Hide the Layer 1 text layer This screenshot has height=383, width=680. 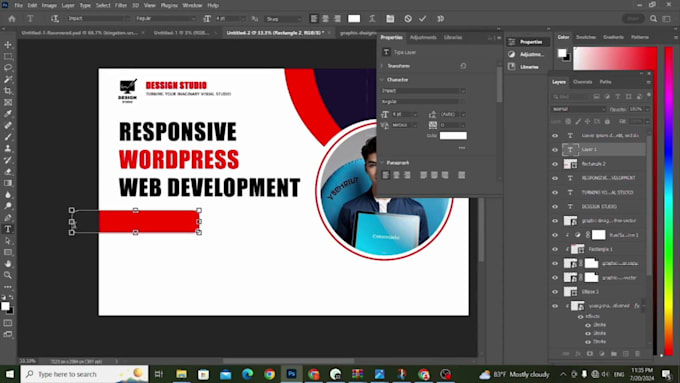click(555, 150)
